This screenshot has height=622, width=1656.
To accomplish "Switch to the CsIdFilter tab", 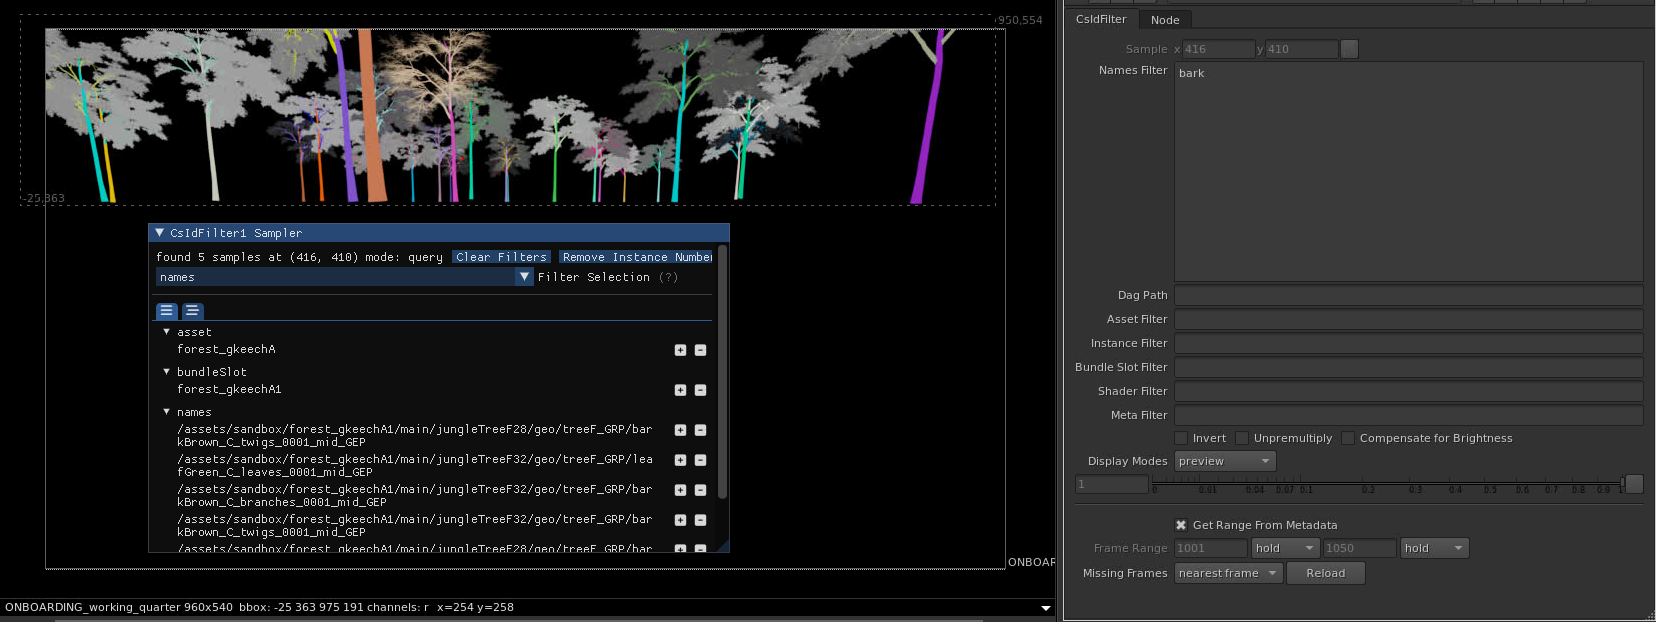I will tap(1100, 19).
